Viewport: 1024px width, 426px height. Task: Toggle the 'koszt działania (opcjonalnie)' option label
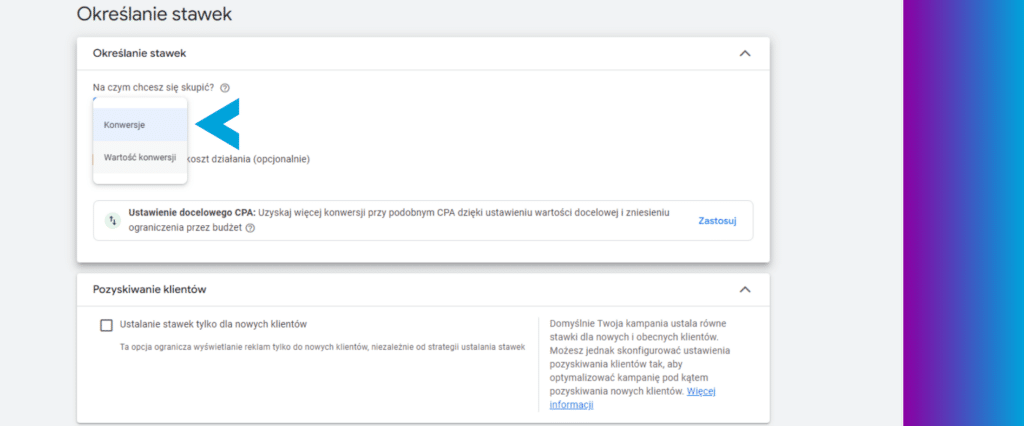coord(249,159)
